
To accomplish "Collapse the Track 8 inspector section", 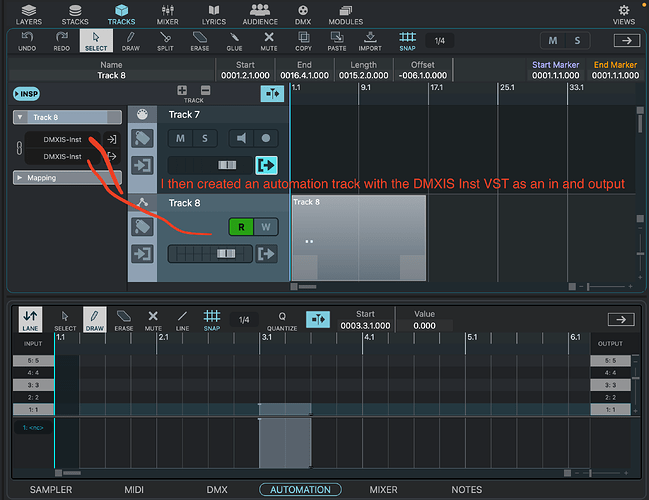I will (x=20, y=117).
